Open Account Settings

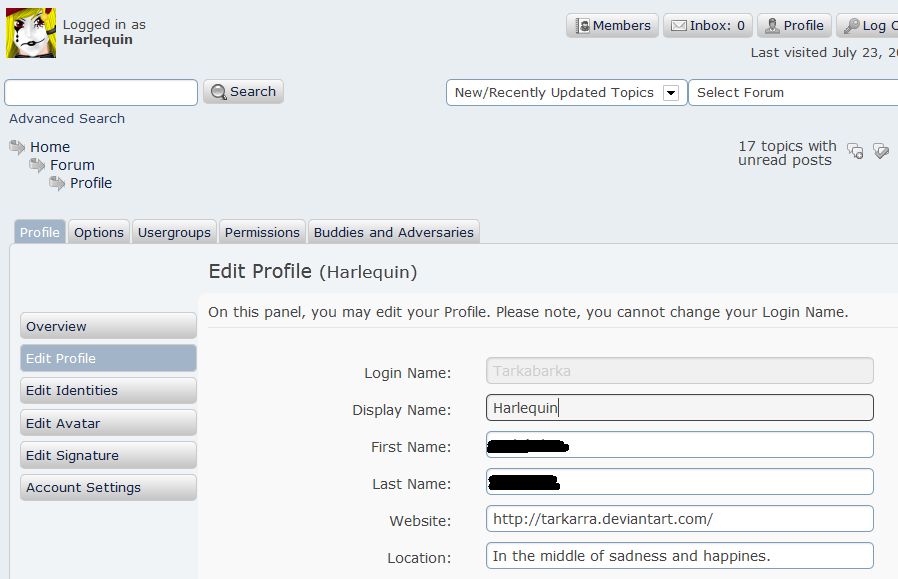(x=108, y=487)
